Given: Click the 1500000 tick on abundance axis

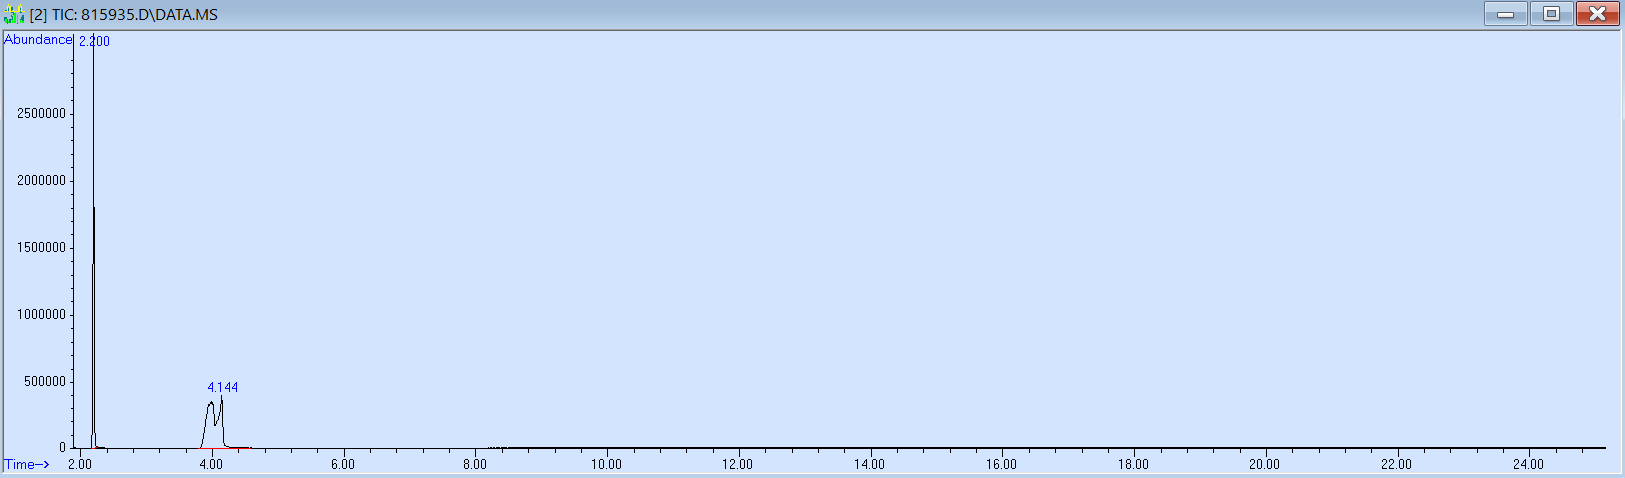Looking at the screenshot, I should (41, 248).
